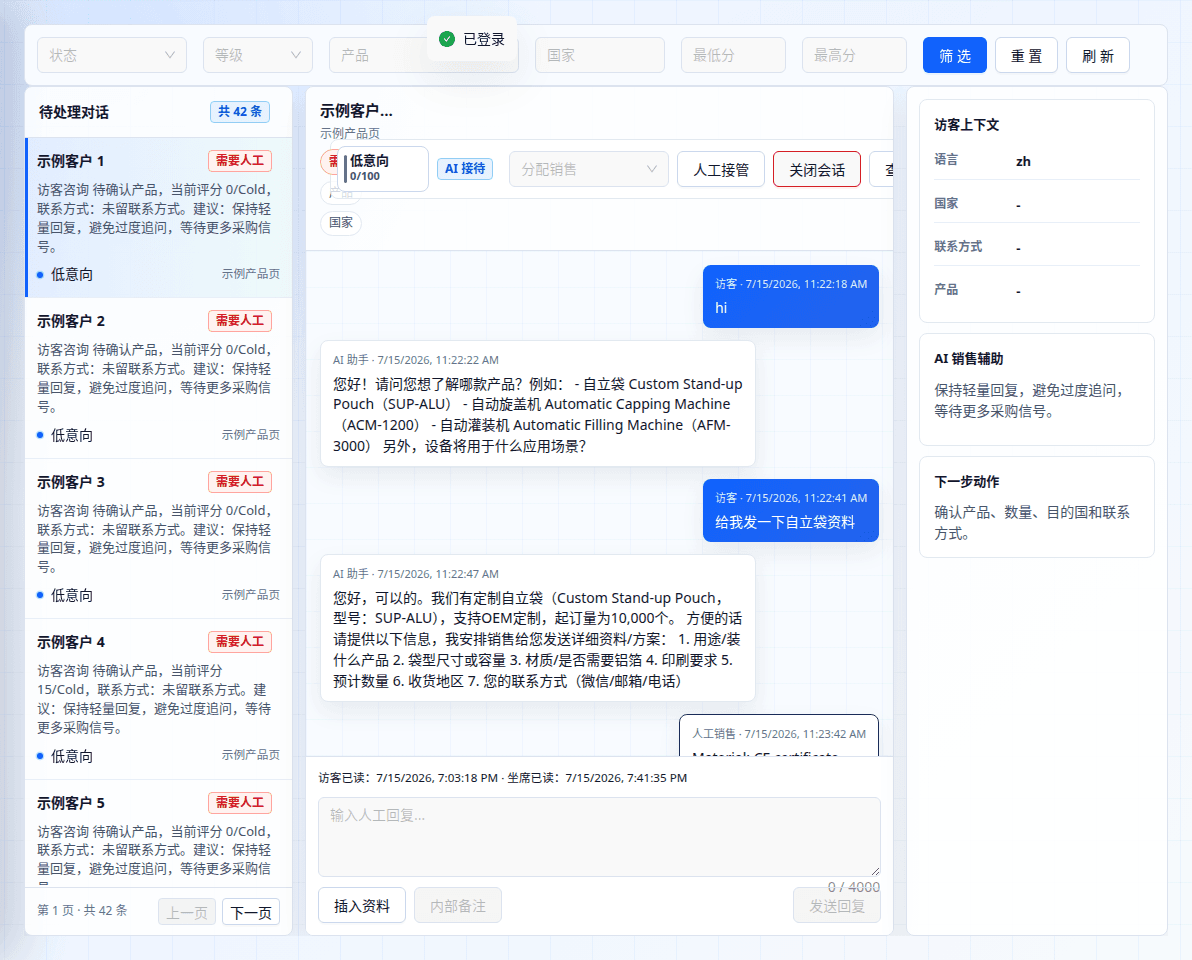1192x960 pixels.
Task: Click 第 1 页 · 共 42 条 pagination text
Action: (82, 910)
